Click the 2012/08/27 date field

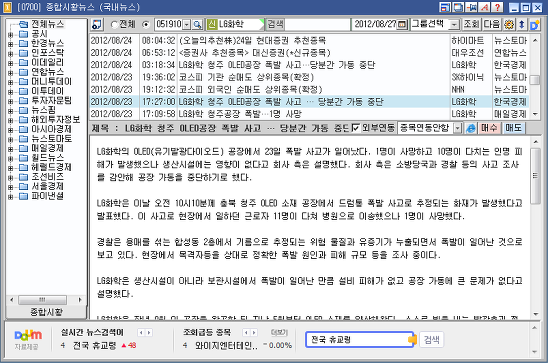(x=375, y=24)
